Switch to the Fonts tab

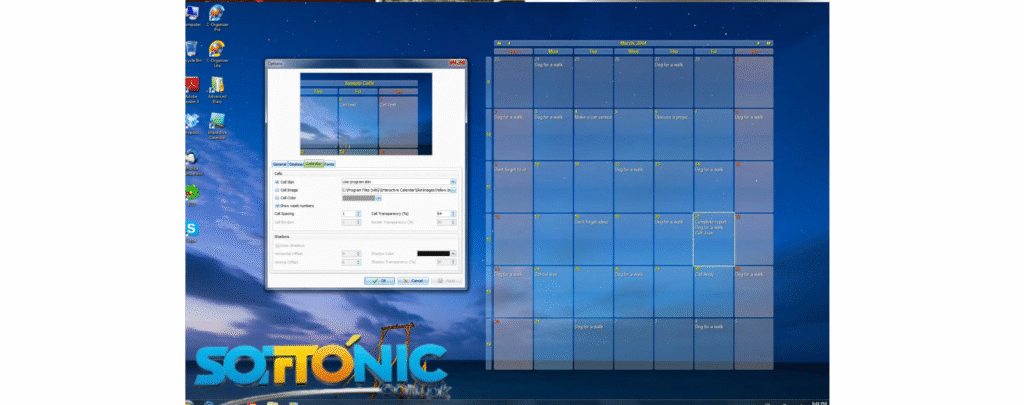[x=329, y=164]
